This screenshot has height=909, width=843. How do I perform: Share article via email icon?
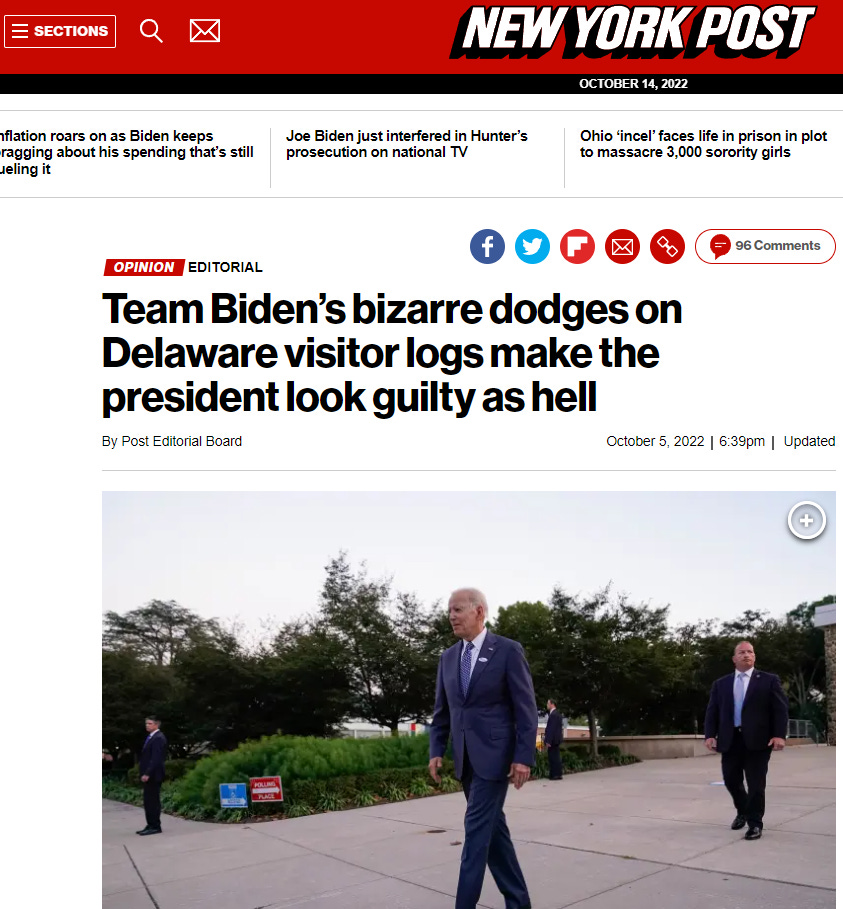(623, 246)
